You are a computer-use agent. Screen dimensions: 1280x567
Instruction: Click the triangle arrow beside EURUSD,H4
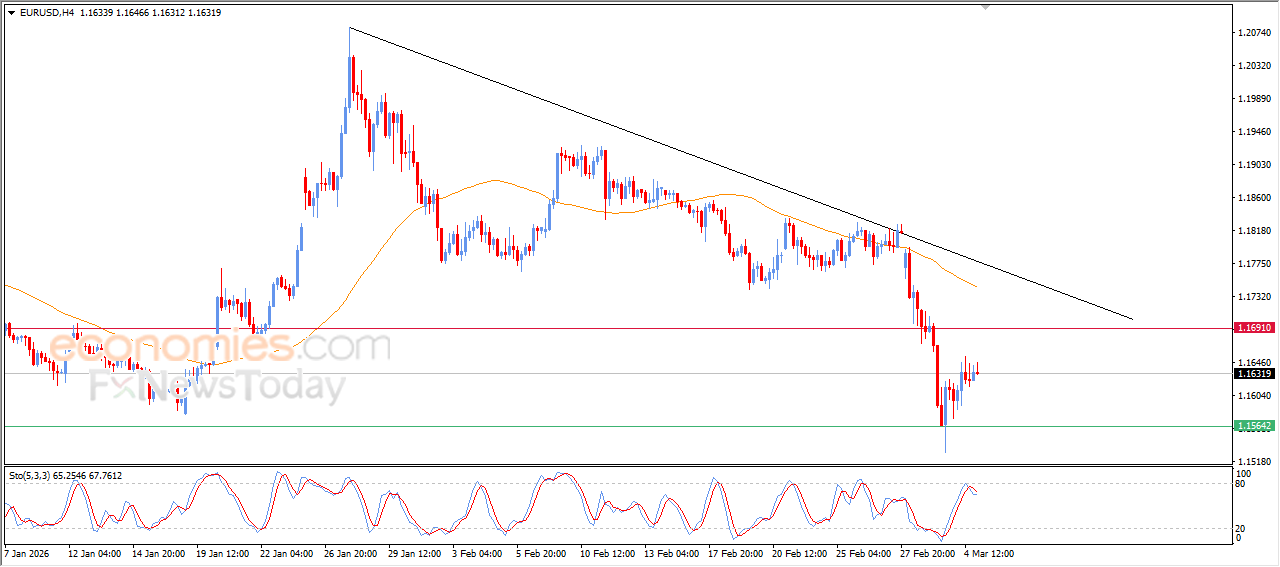tap(11, 12)
